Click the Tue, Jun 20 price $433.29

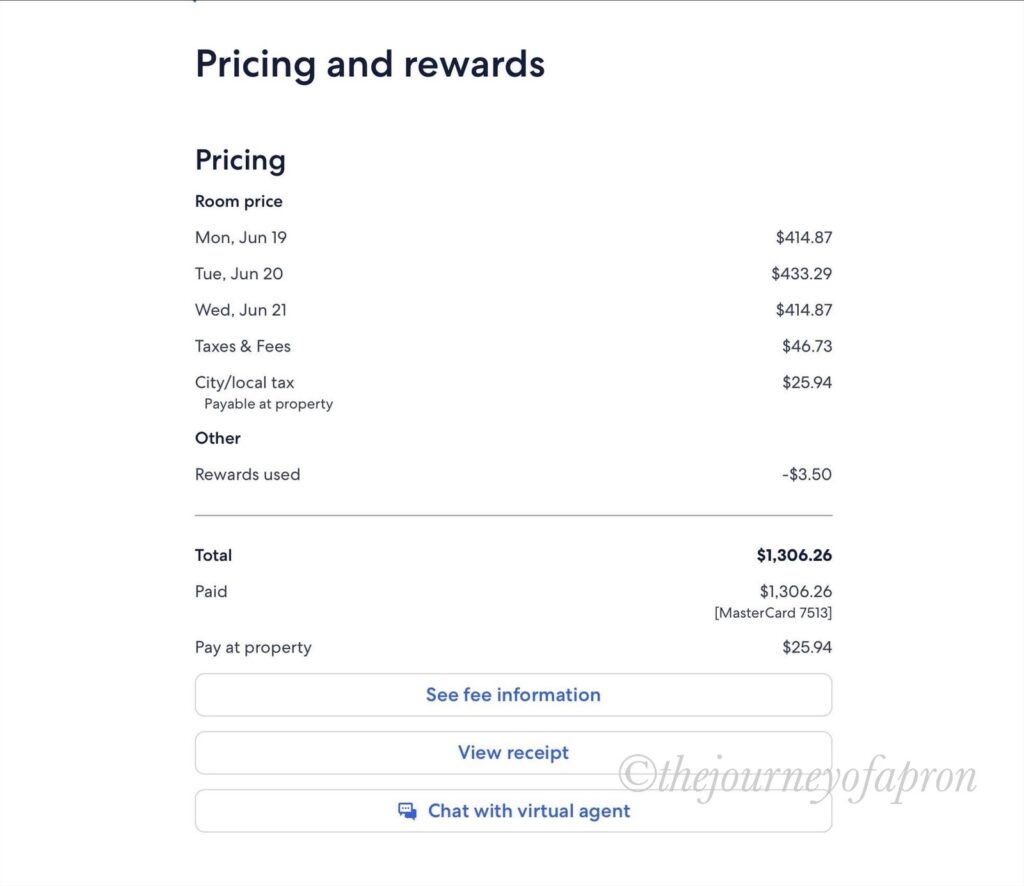point(801,274)
